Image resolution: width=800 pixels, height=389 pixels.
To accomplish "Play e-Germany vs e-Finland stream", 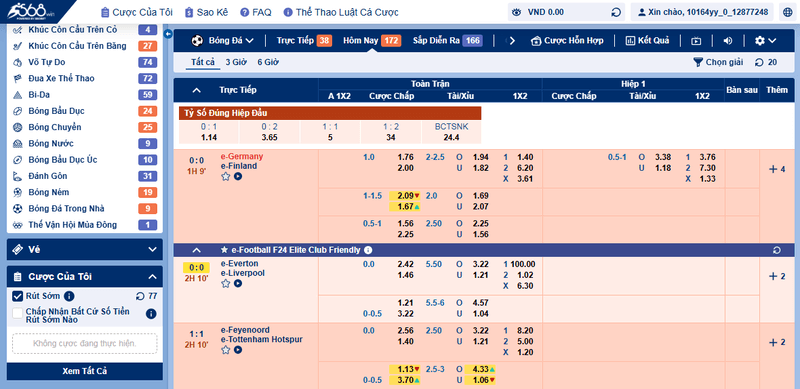I will pos(238,176).
